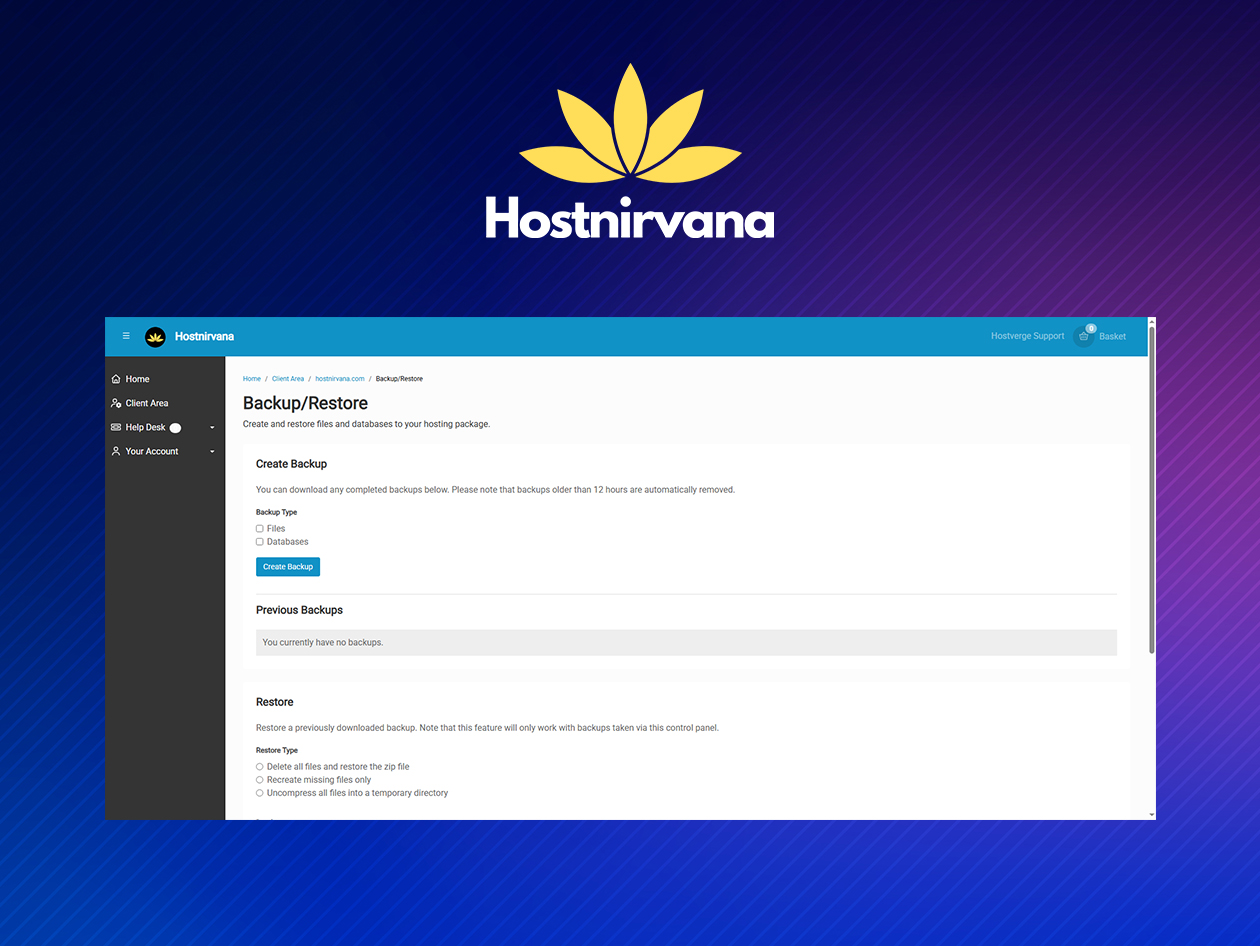Click the Hostnirvana leaf logo in navbar

point(156,337)
